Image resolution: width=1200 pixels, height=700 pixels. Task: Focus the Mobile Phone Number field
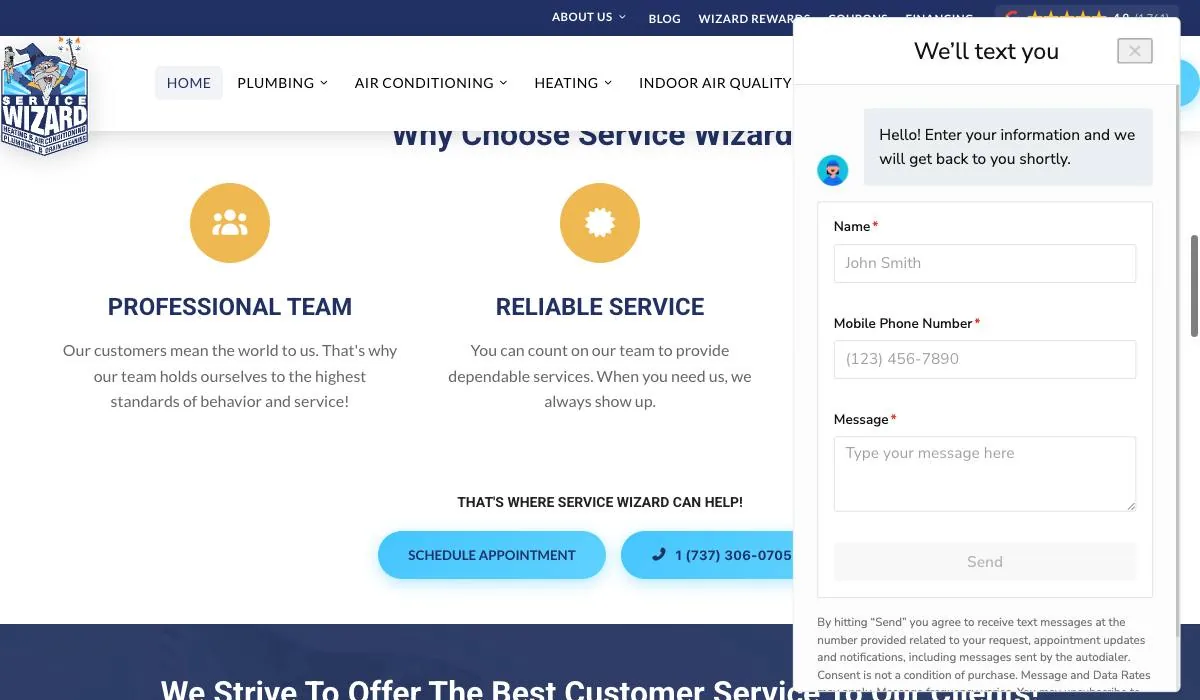(x=985, y=359)
